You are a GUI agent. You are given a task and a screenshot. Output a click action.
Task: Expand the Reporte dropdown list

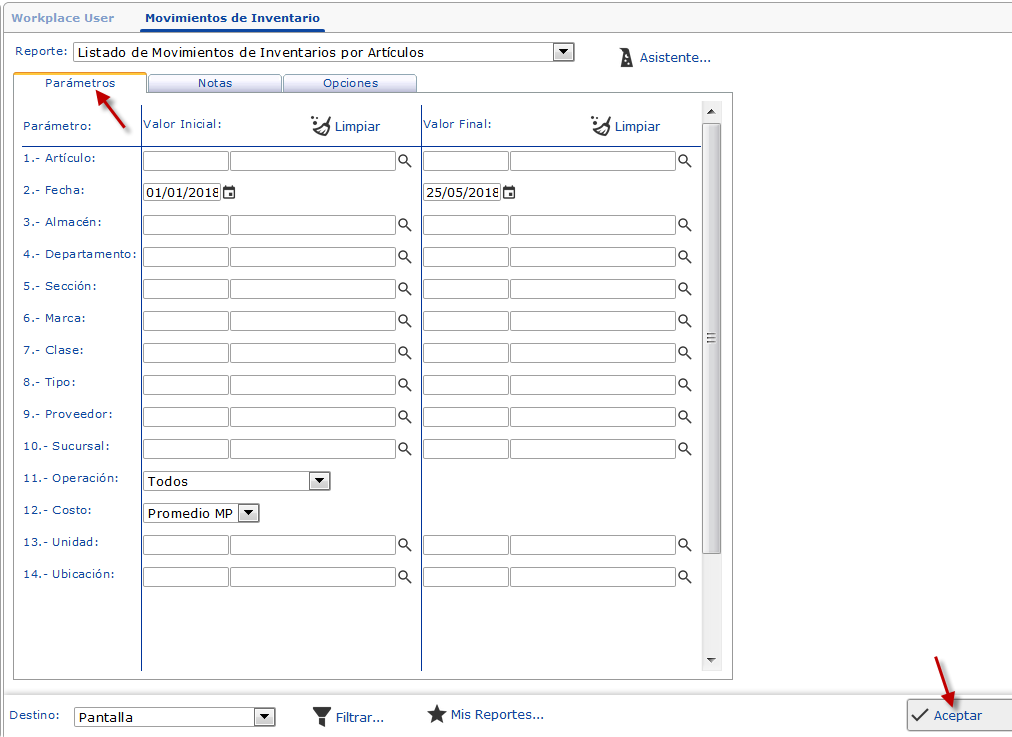click(564, 52)
